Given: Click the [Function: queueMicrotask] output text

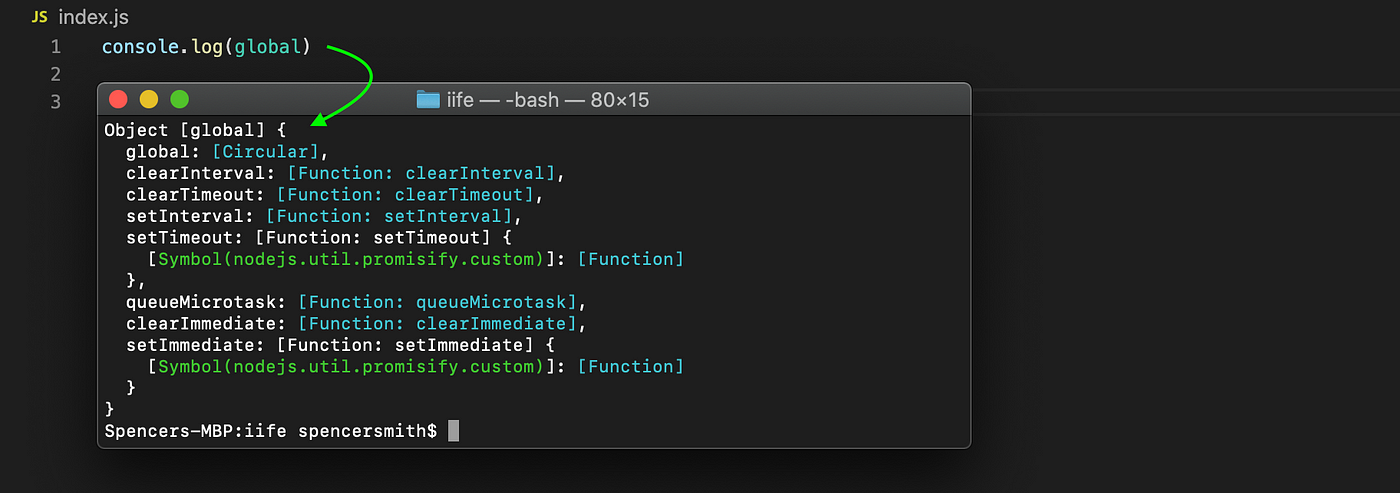Looking at the screenshot, I should pyautogui.click(x=437, y=302).
